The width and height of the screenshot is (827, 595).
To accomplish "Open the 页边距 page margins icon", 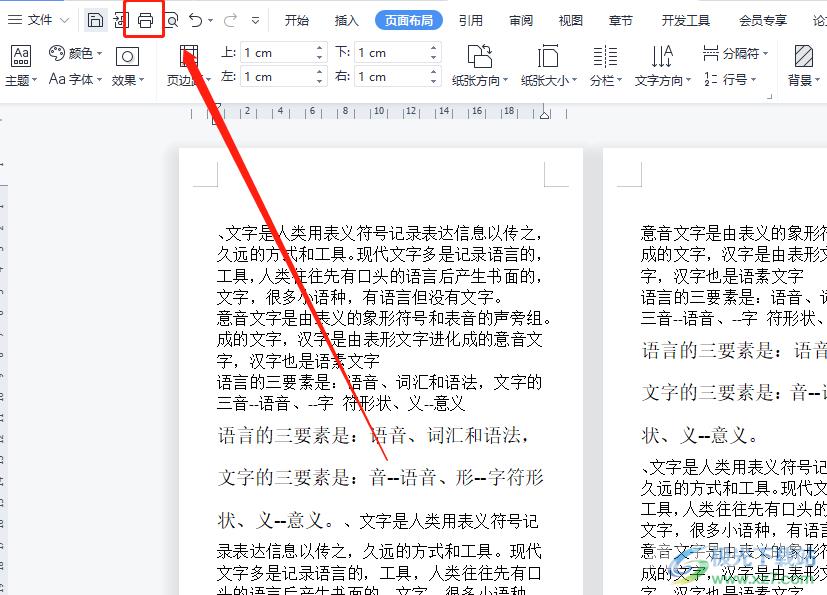I will click(x=189, y=55).
